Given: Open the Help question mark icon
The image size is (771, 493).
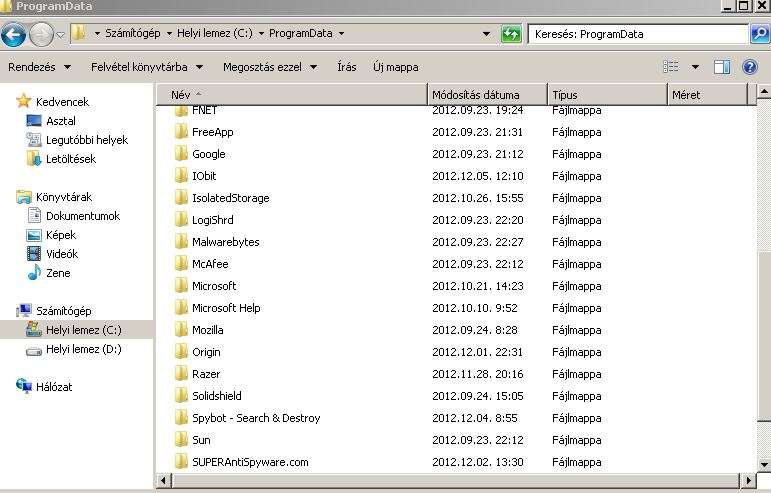Looking at the screenshot, I should (750, 67).
